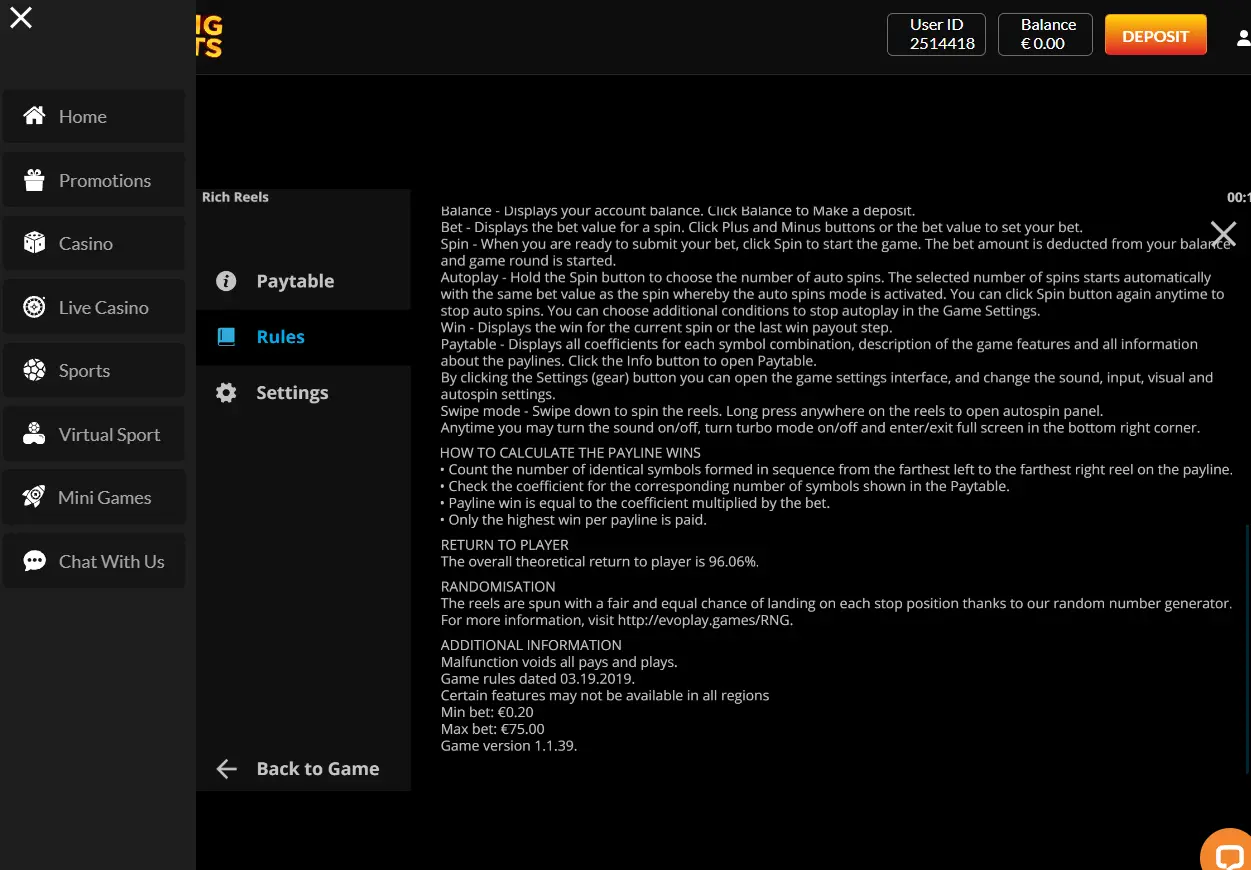Open the Sports section
The height and width of the screenshot is (870, 1251).
point(93,370)
